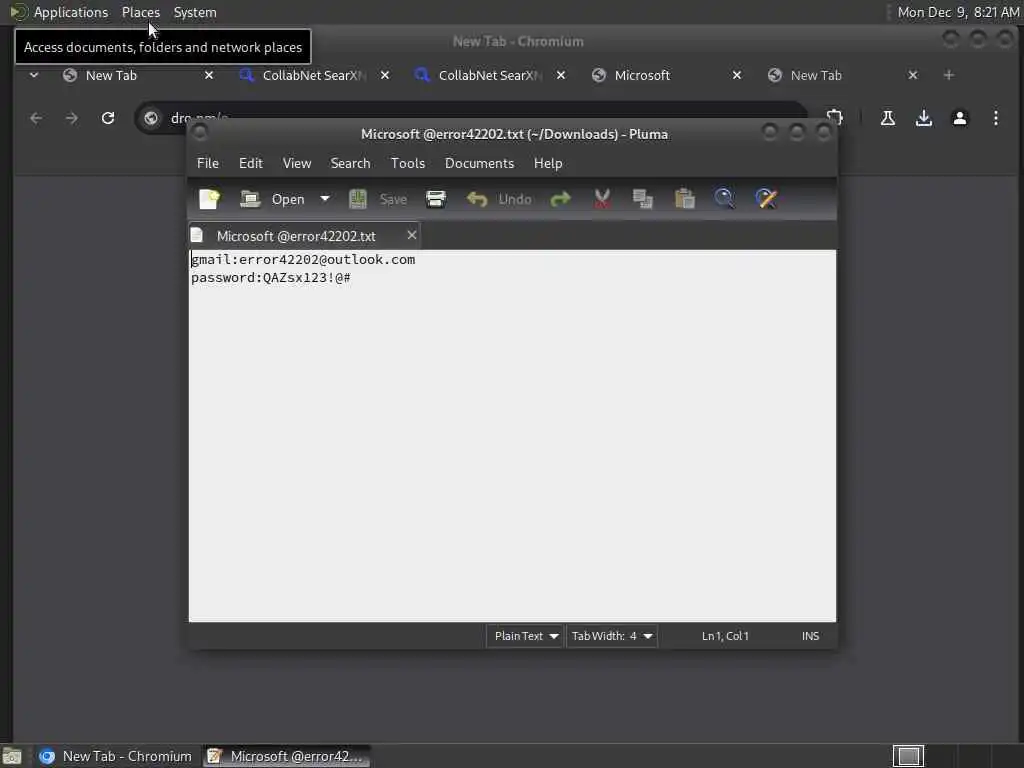Add a new Chromium tab with plus
Screen dimensions: 1024x768
[x=949, y=76]
